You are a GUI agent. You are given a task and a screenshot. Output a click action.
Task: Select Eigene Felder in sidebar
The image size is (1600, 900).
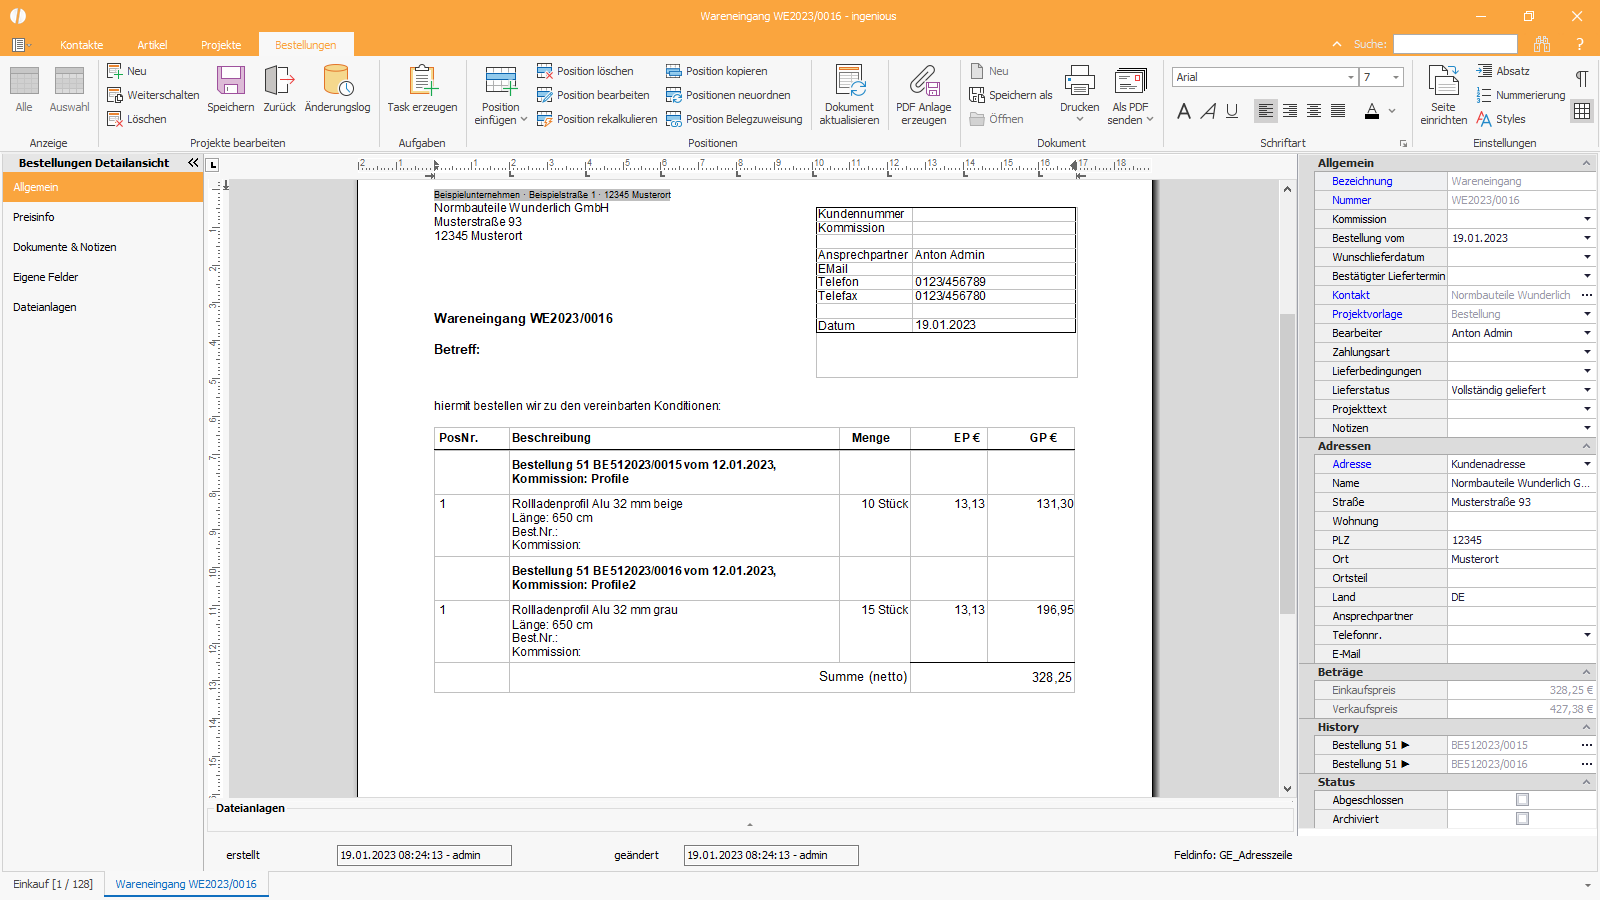tap(103, 277)
